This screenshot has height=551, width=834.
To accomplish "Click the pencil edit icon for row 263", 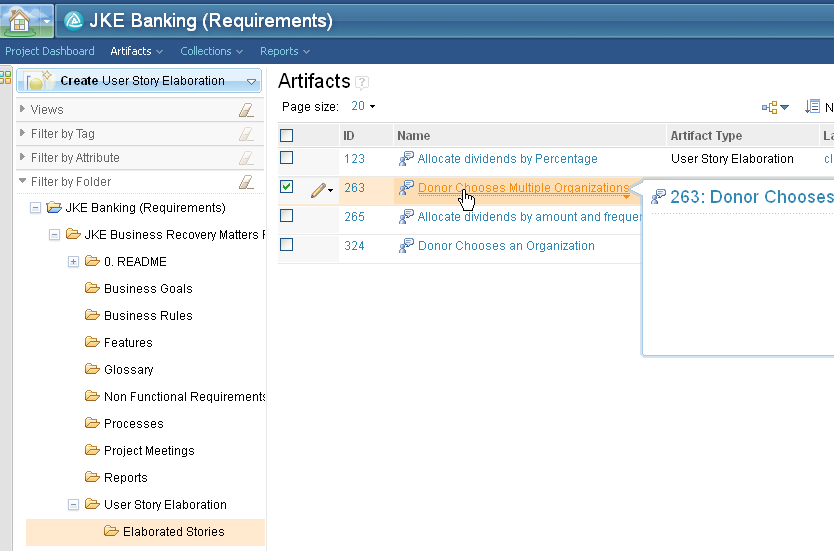I will (318, 190).
